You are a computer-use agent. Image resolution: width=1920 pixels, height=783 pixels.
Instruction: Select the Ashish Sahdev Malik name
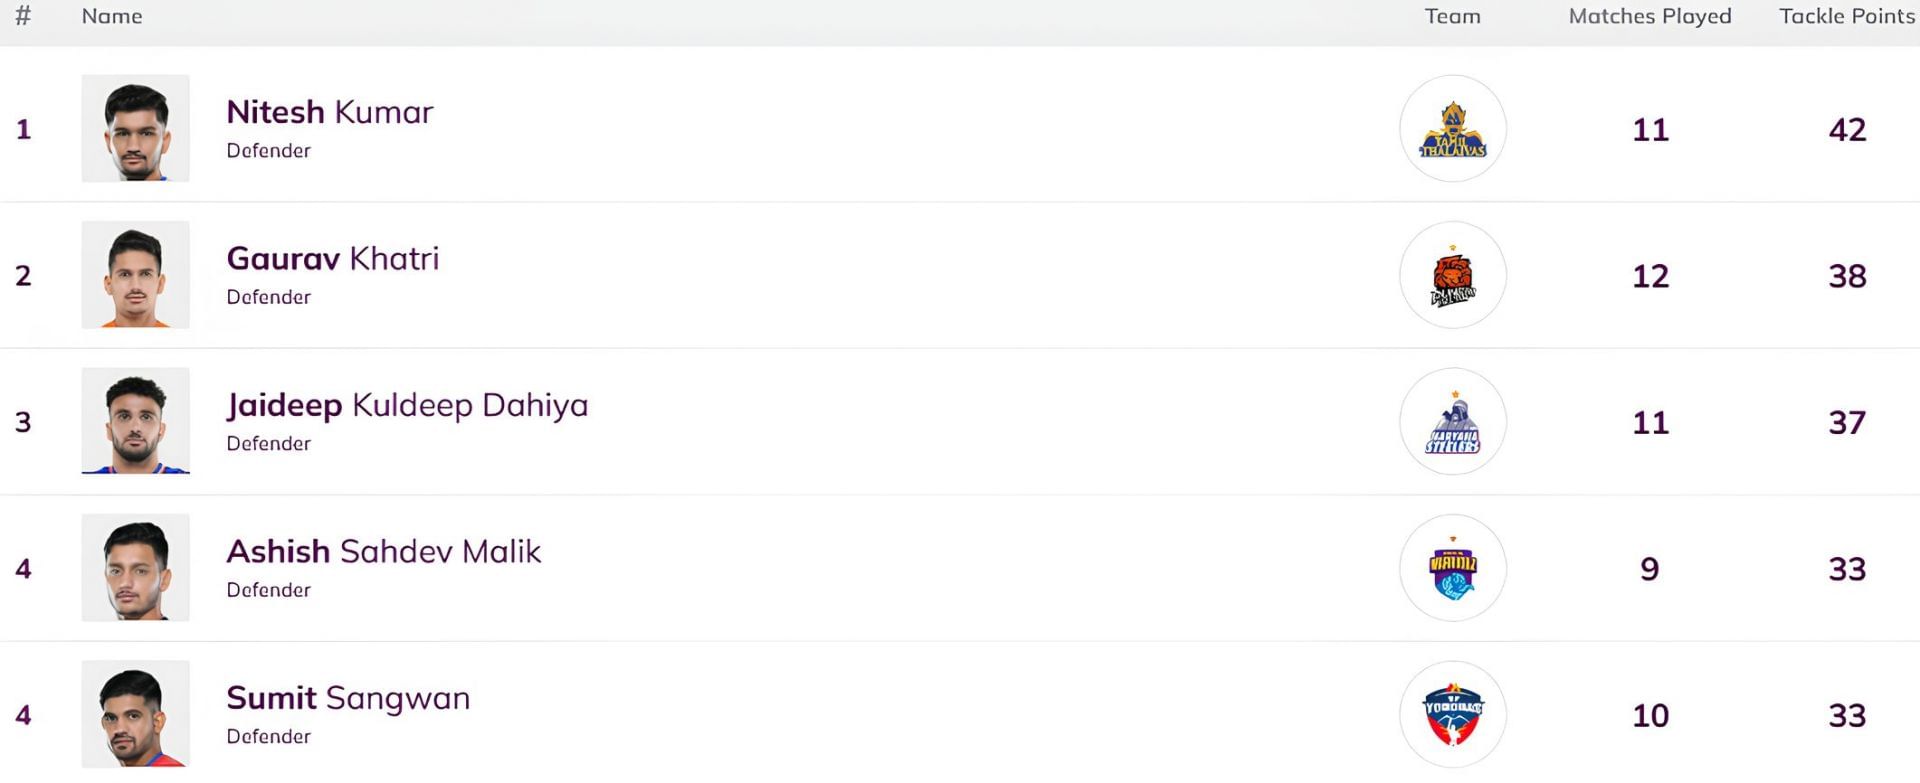pyautogui.click(x=383, y=552)
